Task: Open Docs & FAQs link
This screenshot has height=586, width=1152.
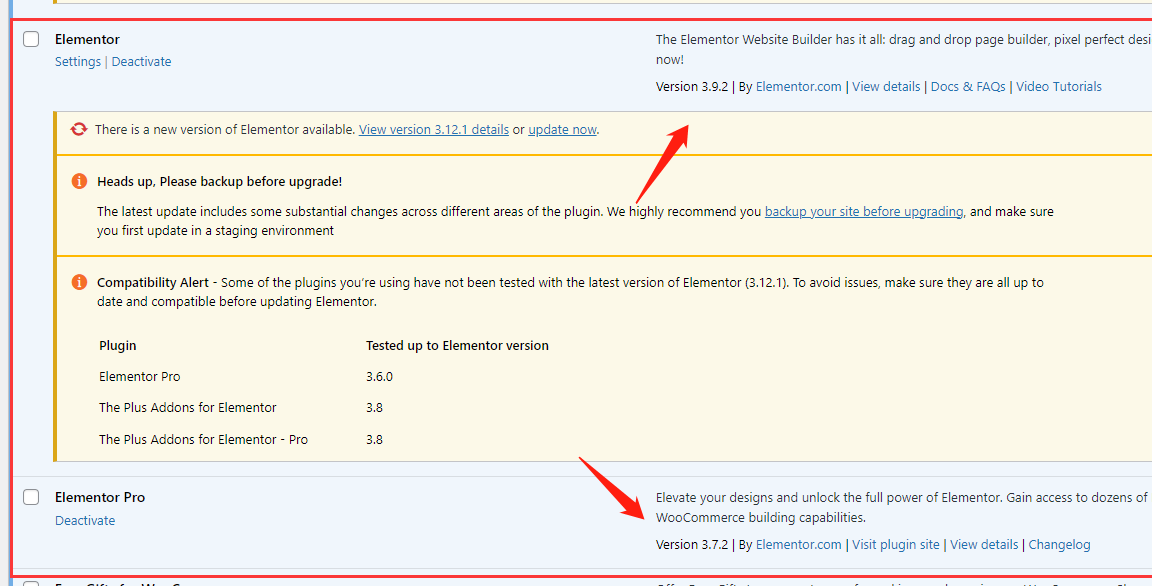Action: pyautogui.click(x=968, y=87)
